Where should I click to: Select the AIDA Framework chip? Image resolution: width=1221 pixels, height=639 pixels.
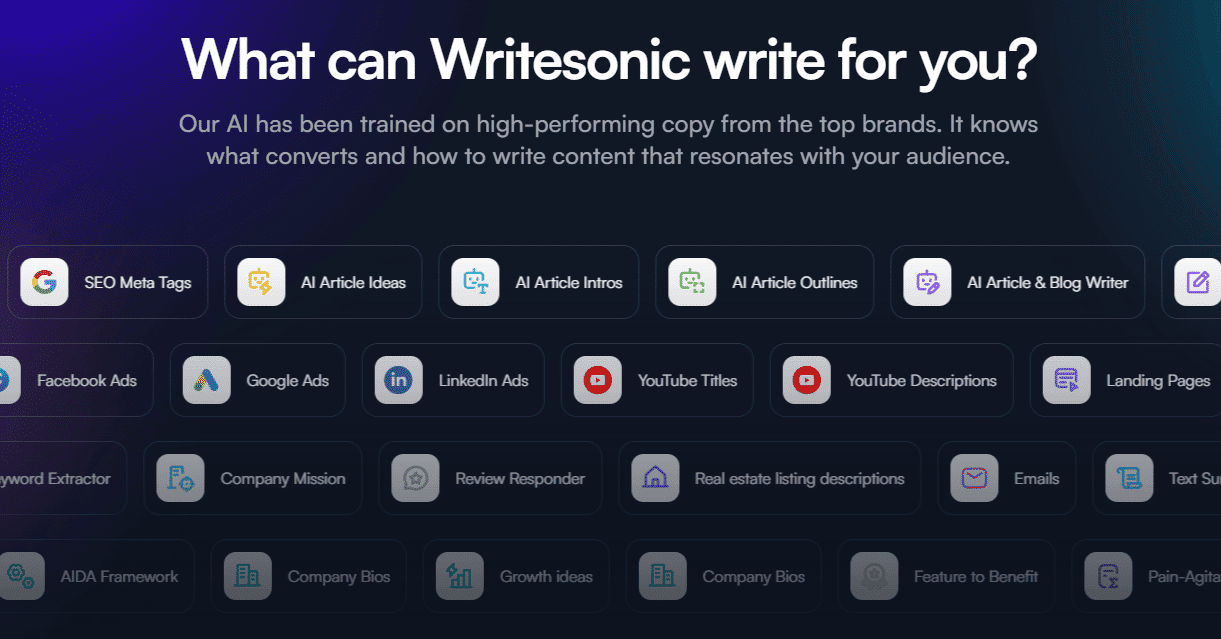(x=97, y=576)
